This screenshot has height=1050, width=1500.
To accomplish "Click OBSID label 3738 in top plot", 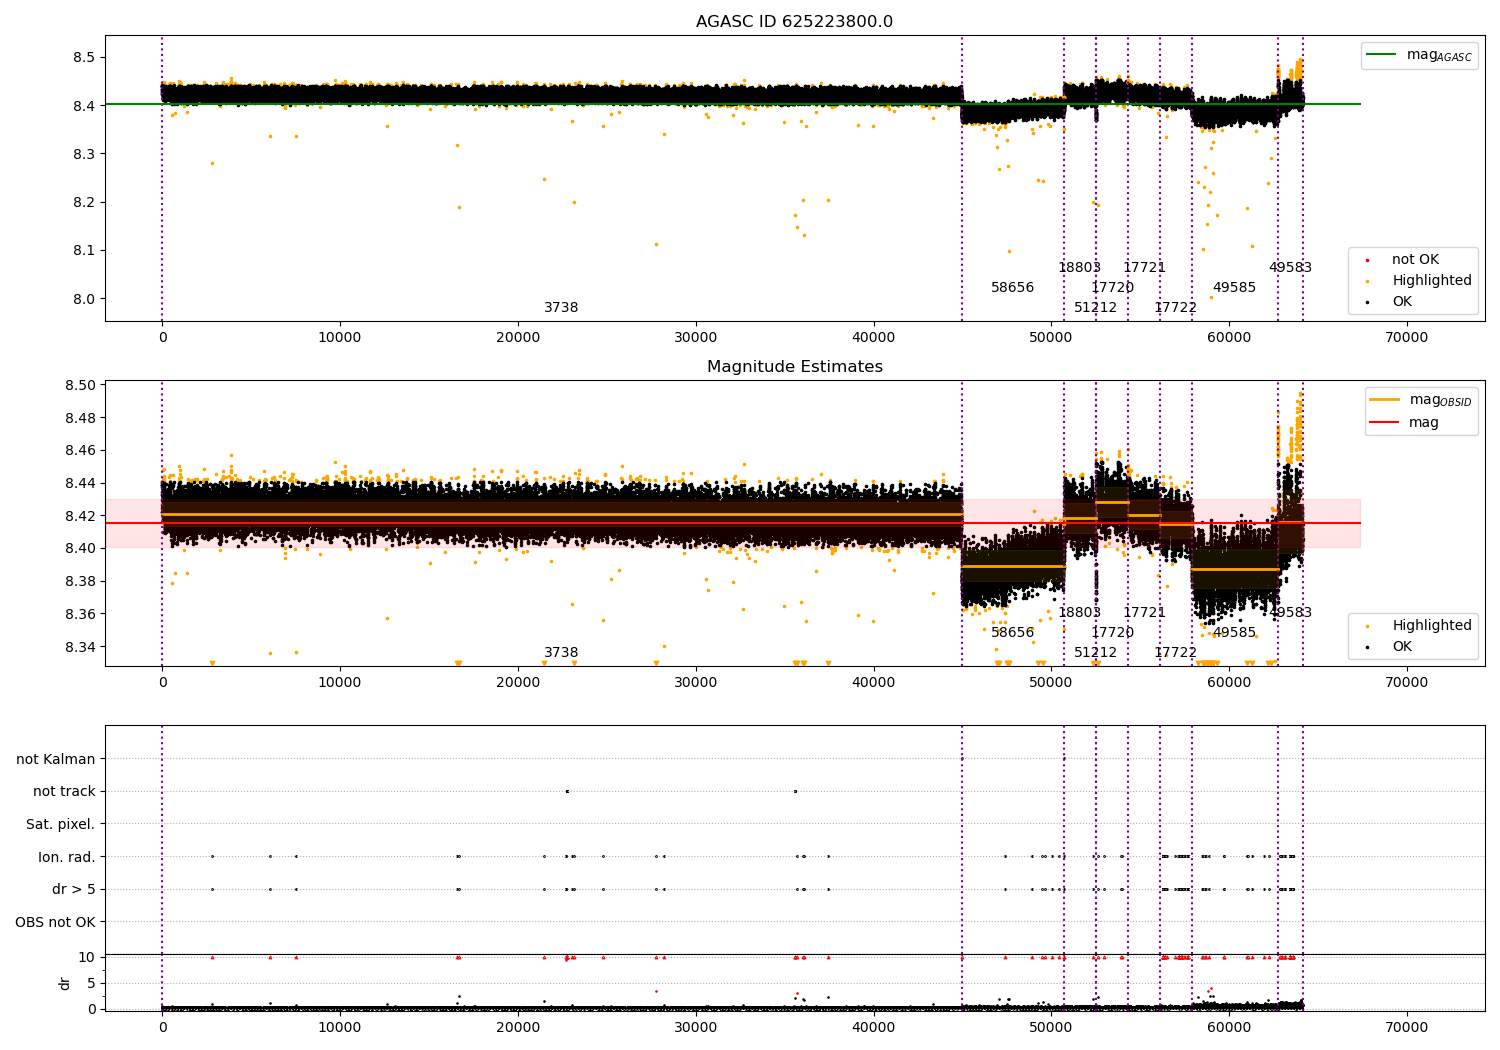I will [561, 308].
